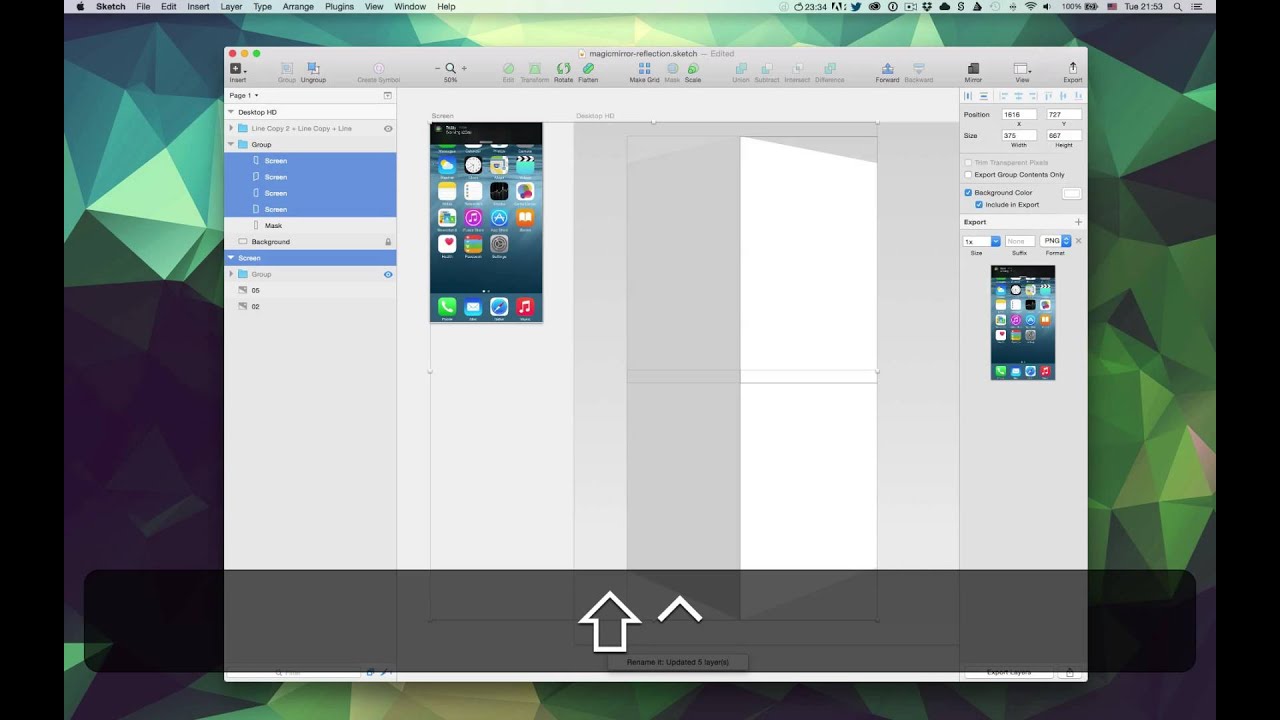Toggle the page list icon beside Page 1
This screenshot has height=720, width=1280.
388,96
